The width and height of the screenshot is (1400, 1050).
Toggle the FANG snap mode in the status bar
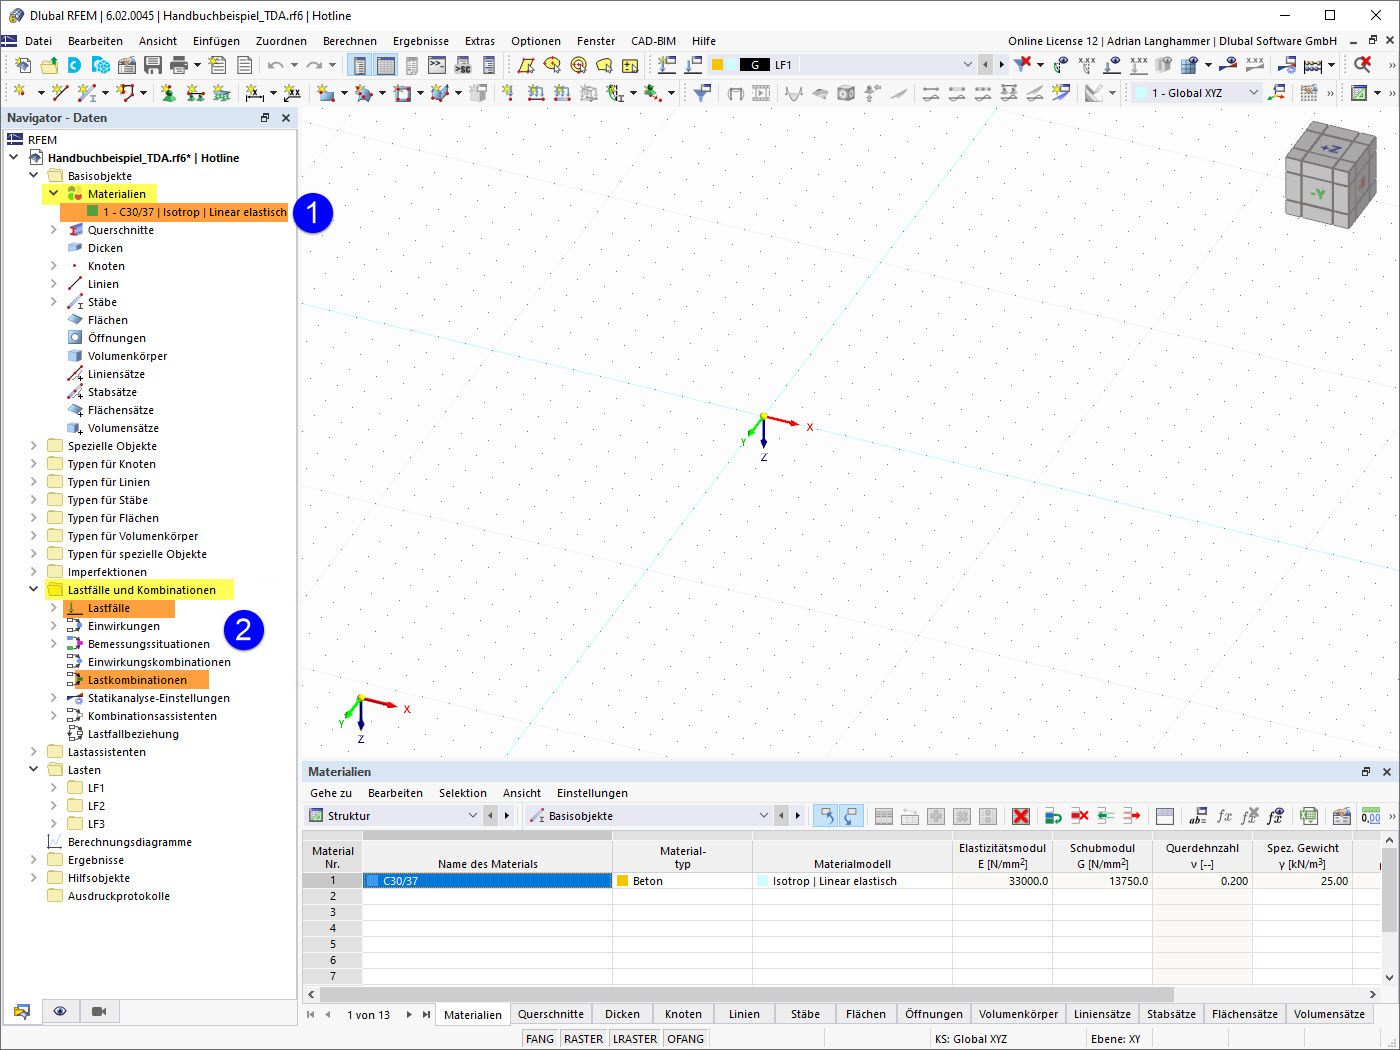(x=539, y=1038)
